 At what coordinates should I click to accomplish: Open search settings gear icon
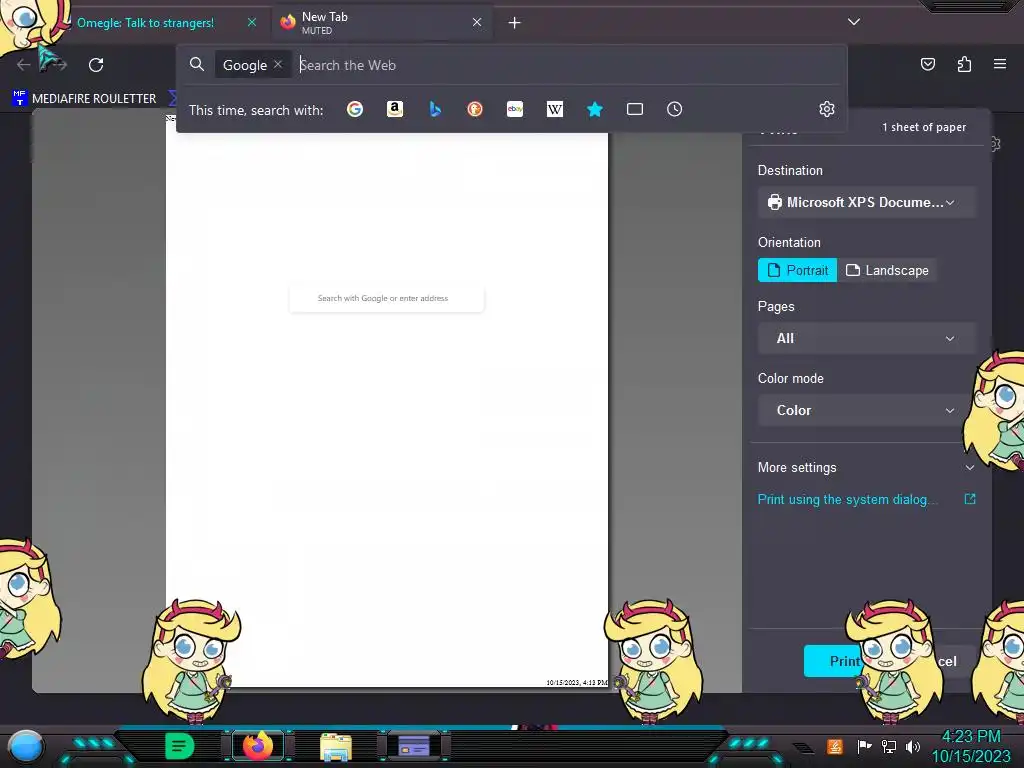[x=827, y=109]
